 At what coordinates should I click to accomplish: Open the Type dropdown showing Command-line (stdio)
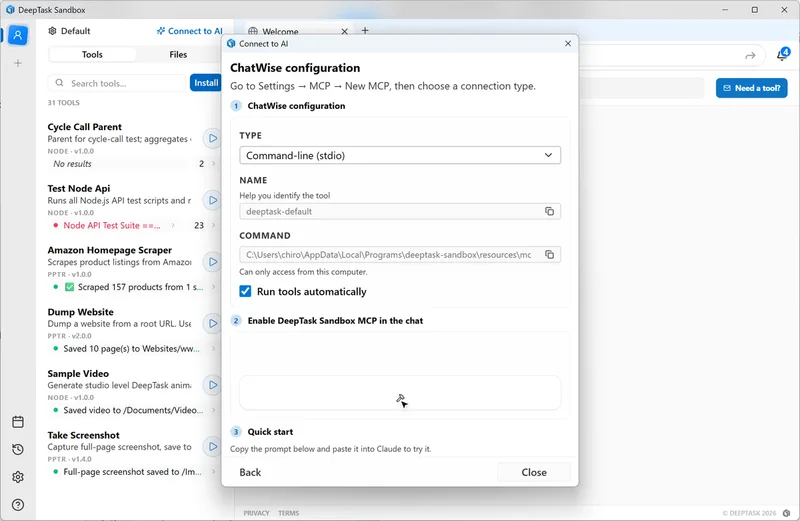click(400, 155)
